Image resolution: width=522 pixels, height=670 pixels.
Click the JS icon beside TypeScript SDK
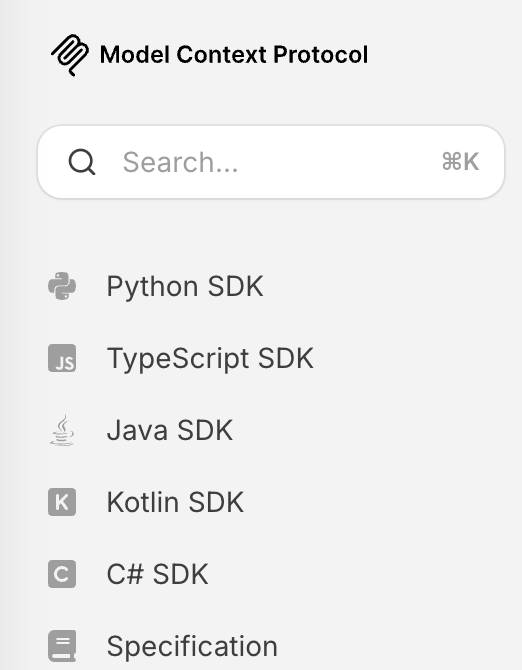62,358
